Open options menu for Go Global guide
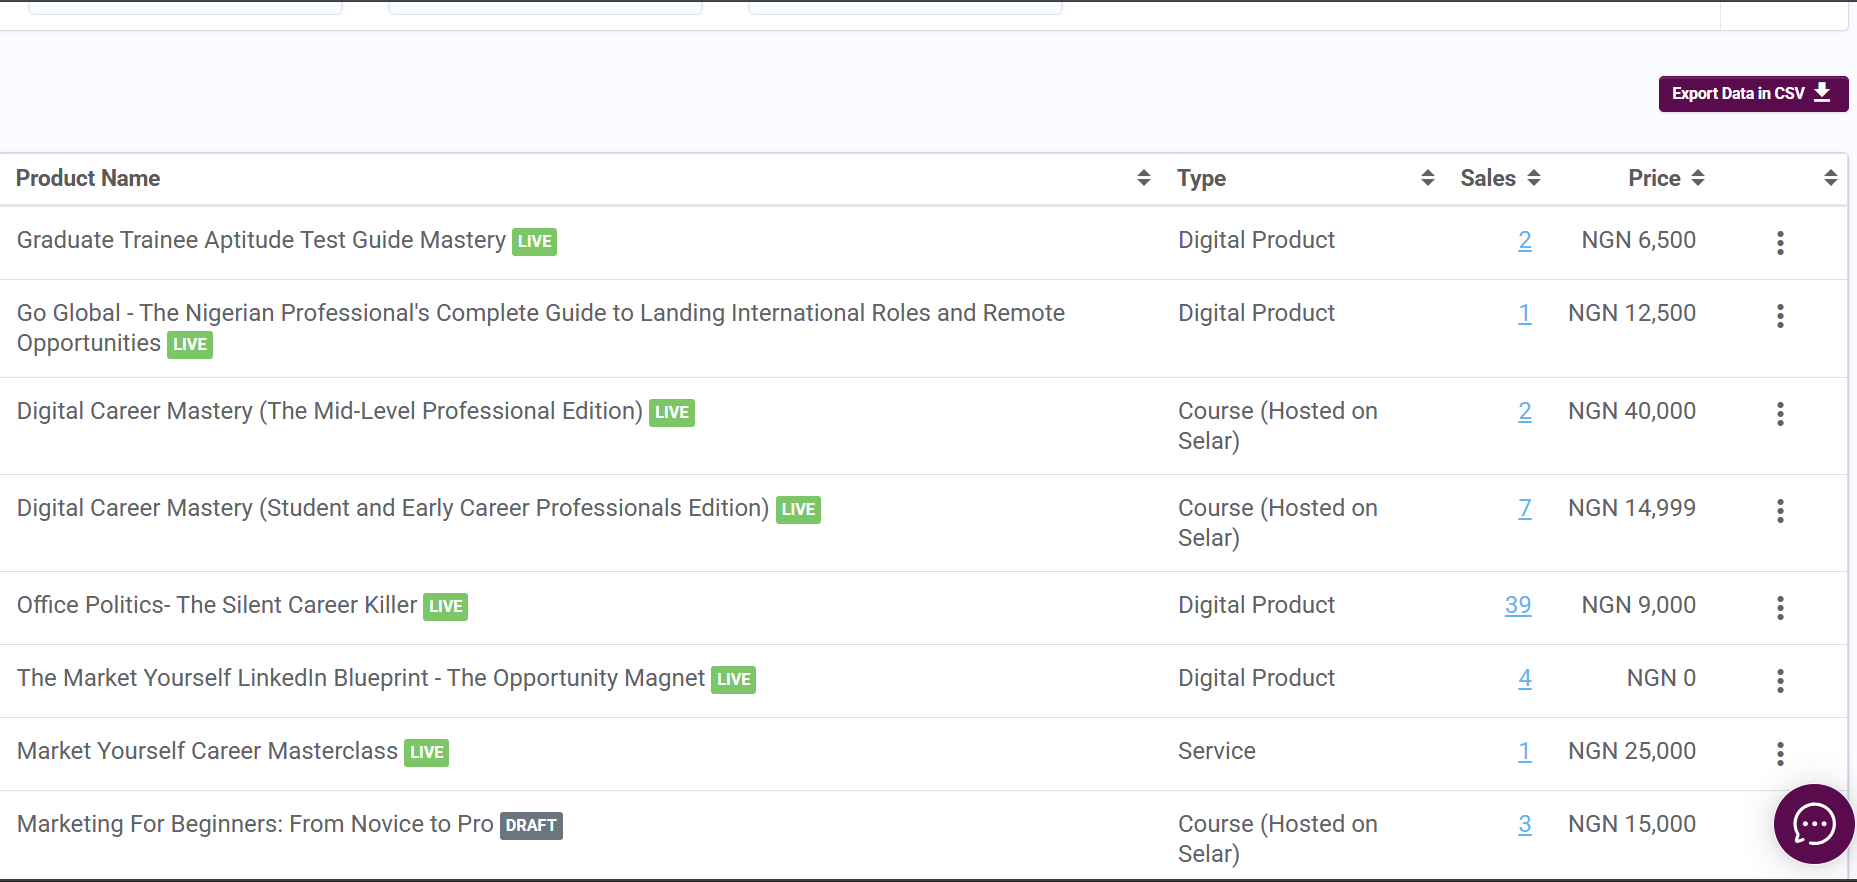The height and width of the screenshot is (882, 1857). 1780,316
